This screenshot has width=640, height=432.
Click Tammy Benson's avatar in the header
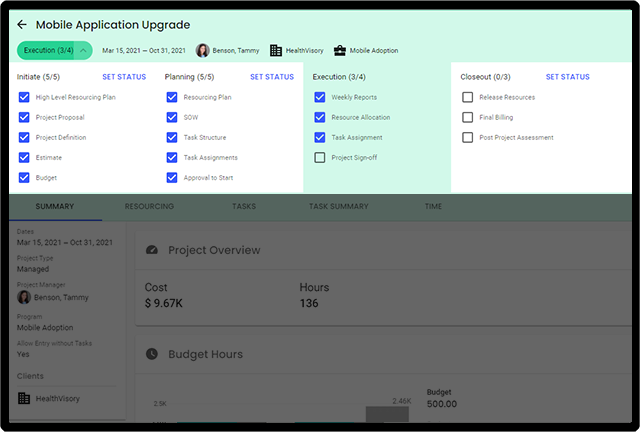203,50
